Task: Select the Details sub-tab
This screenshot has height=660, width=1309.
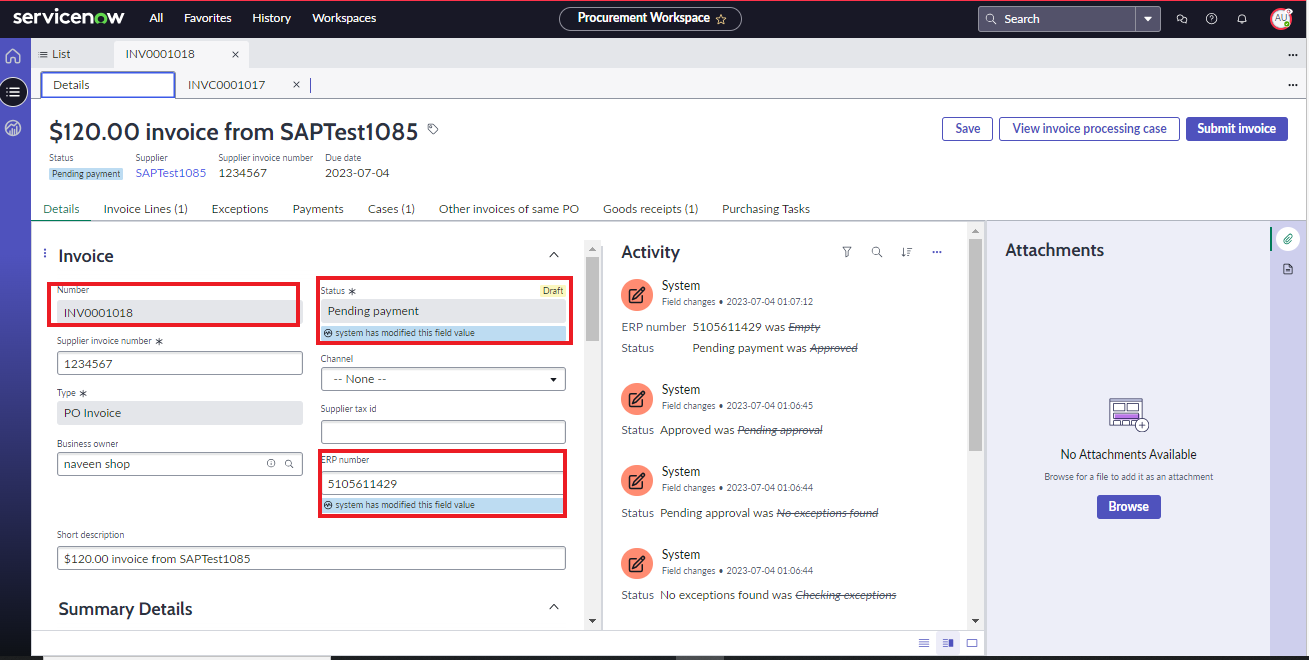Action: pos(108,85)
